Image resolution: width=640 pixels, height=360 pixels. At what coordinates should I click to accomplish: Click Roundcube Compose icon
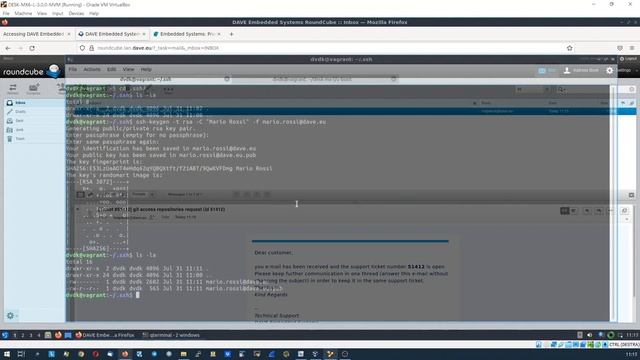point(33,89)
